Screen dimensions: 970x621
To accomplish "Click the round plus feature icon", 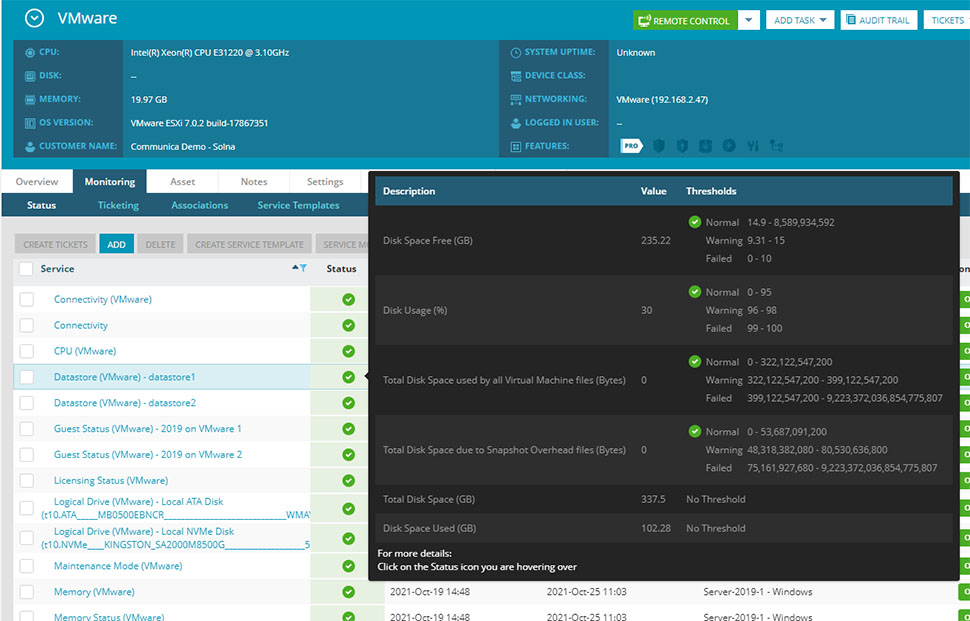I will coord(729,146).
